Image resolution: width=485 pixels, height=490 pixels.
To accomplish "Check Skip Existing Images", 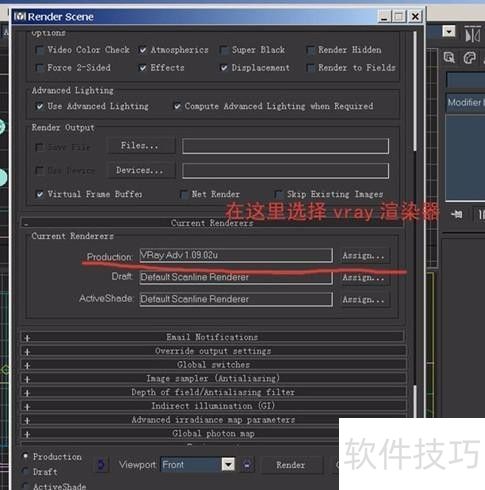I will 279,194.
